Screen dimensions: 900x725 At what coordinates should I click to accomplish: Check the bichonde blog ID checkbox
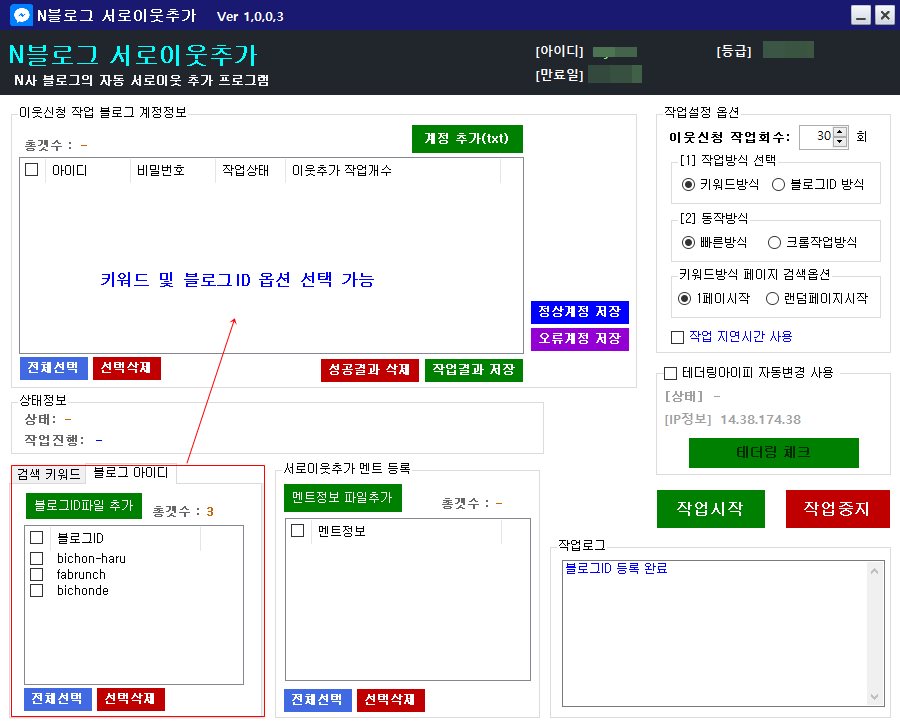37,590
